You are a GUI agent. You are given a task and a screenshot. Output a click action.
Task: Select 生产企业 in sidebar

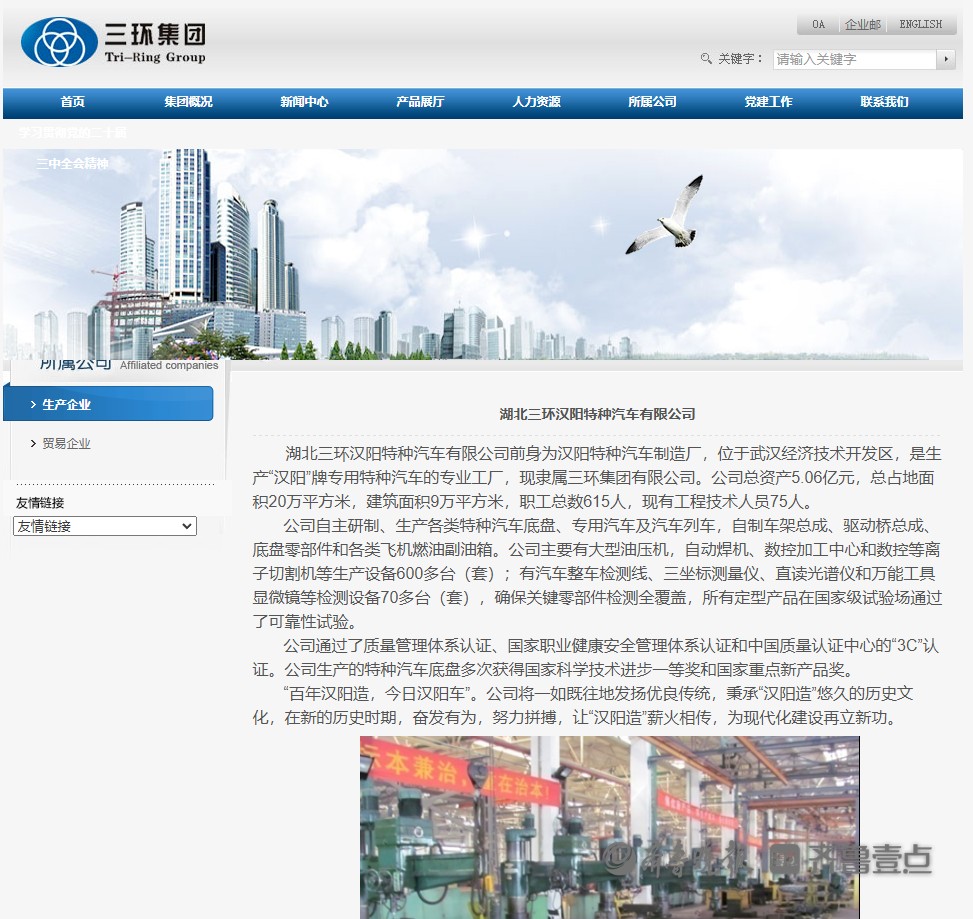click(x=108, y=404)
